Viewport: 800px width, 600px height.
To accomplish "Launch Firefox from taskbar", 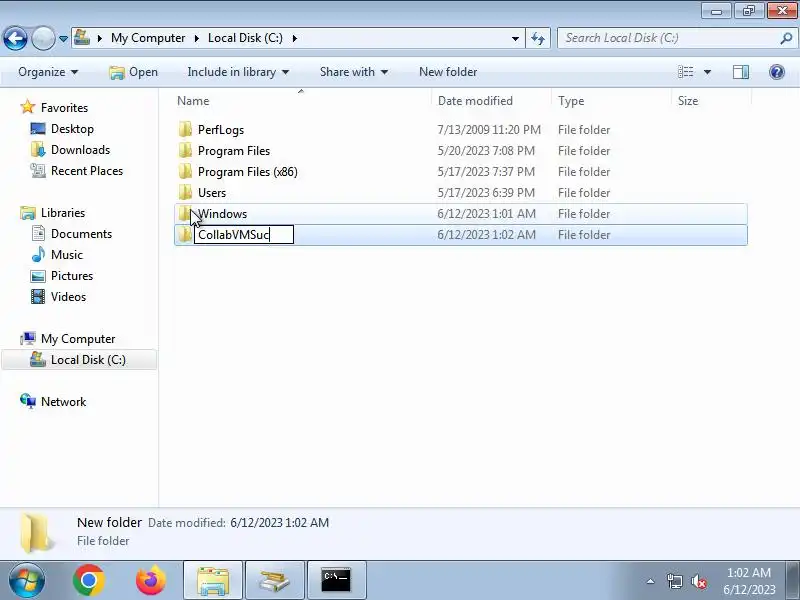I will [151, 580].
